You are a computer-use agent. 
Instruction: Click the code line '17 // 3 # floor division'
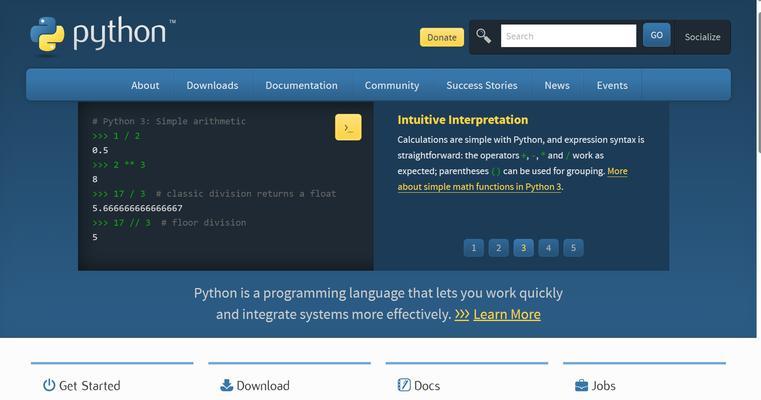pyautogui.click(x=169, y=223)
